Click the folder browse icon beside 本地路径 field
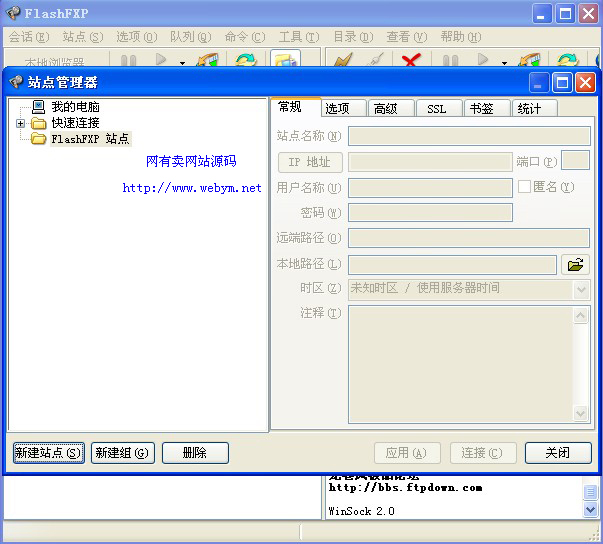The width and height of the screenshot is (603, 544). (575, 265)
